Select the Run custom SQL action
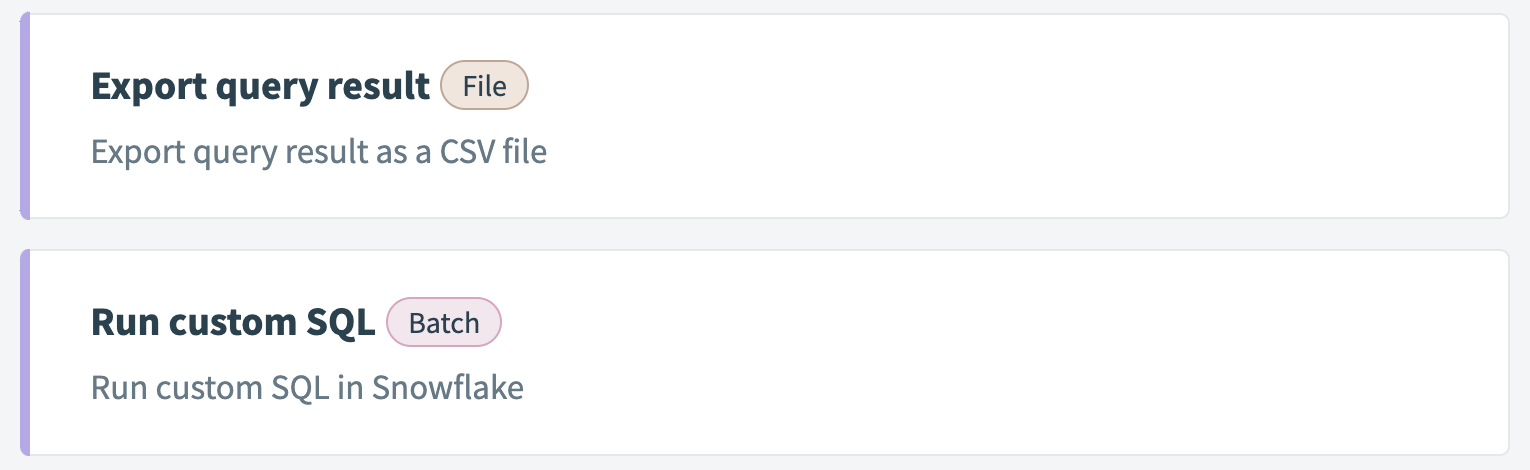Image resolution: width=1530 pixels, height=470 pixels. click(x=232, y=323)
